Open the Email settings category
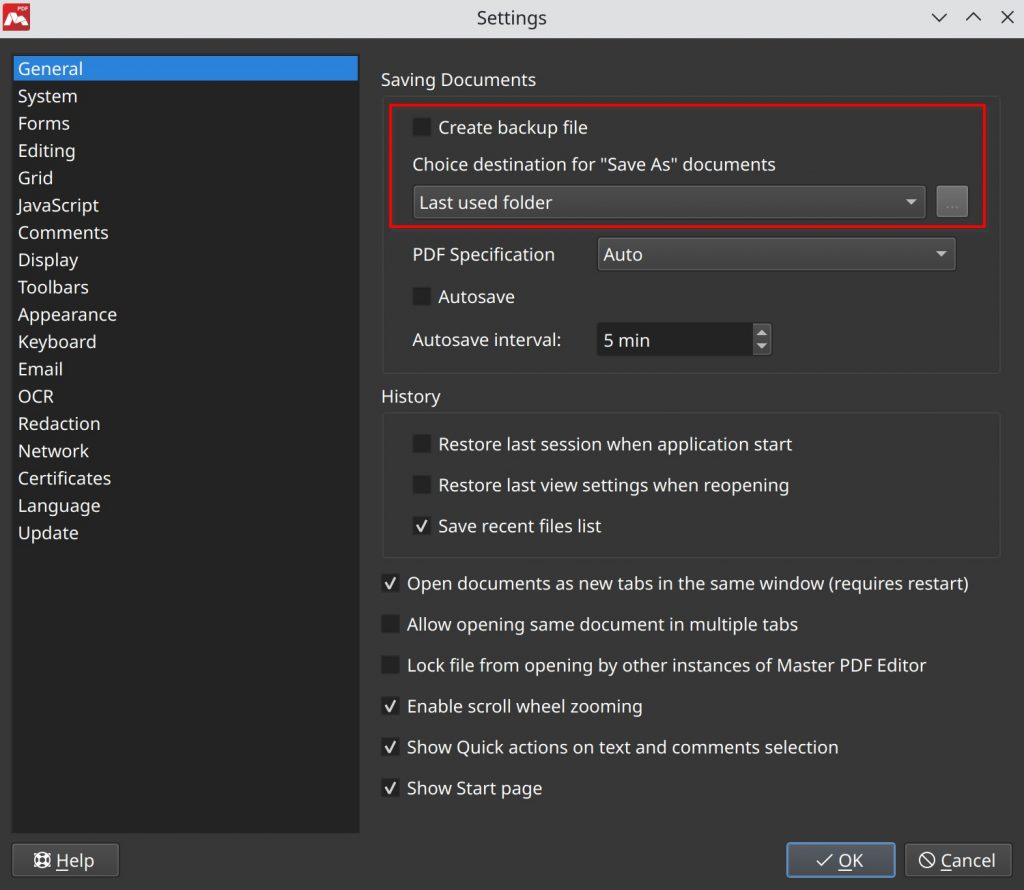Image resolution: width=1024 pixels, height=890 pixels. click(185, 369)
